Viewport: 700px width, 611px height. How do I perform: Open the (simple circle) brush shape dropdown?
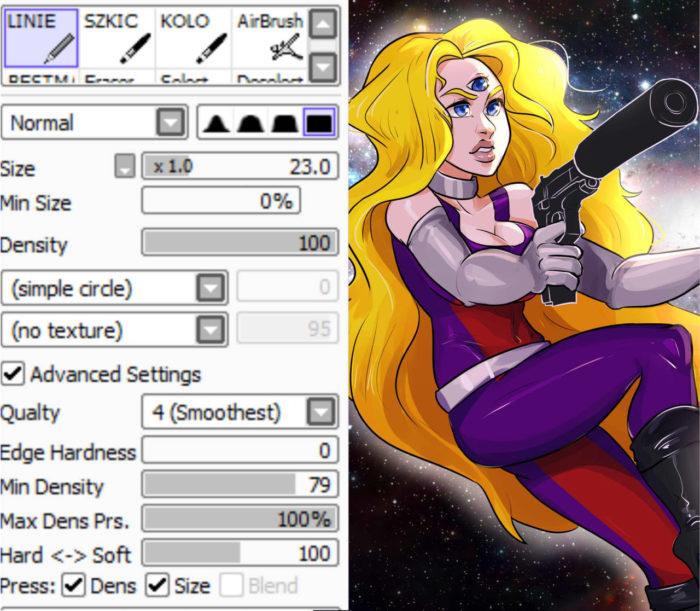click(x=115, y=288)
